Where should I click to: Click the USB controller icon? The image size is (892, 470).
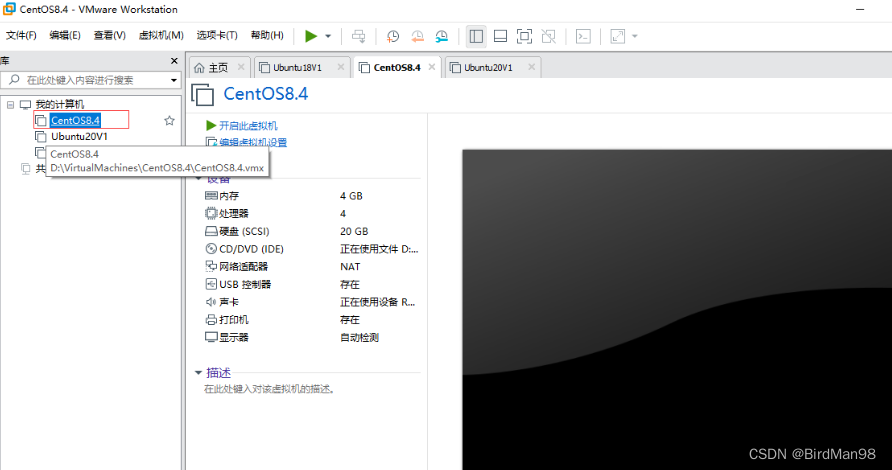[211, 284]
